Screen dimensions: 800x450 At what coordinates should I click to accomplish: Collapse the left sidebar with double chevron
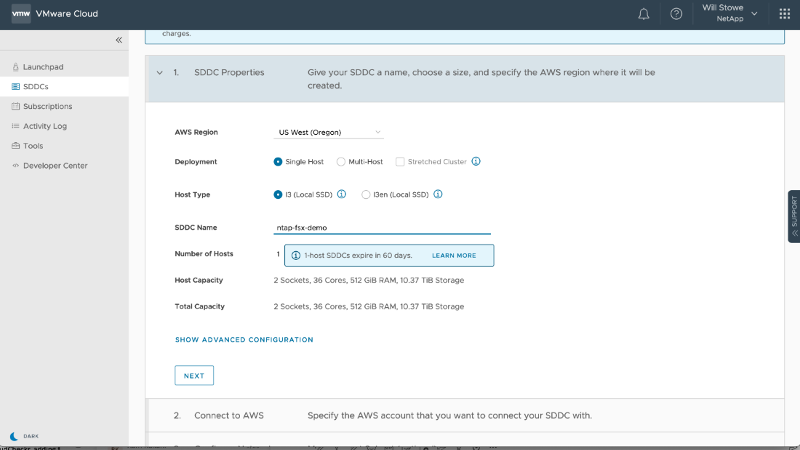click(x=119, y=40)
